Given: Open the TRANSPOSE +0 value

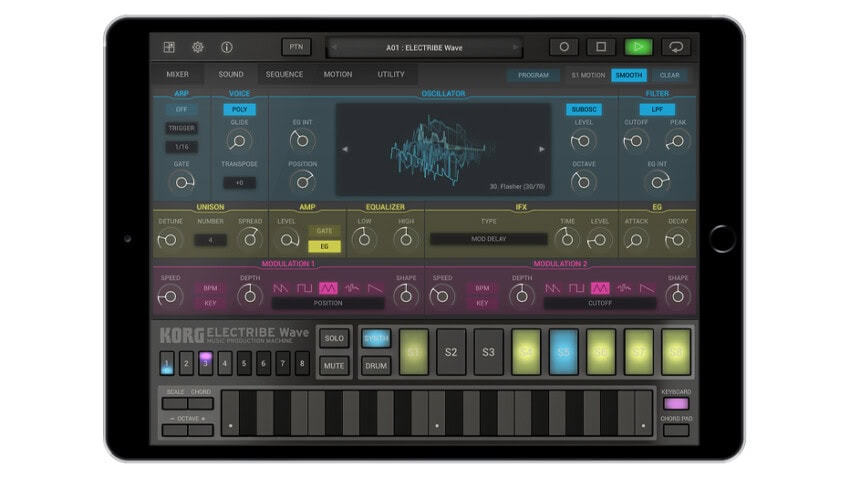Looking at the screenshot, I should tap(240, 183).
